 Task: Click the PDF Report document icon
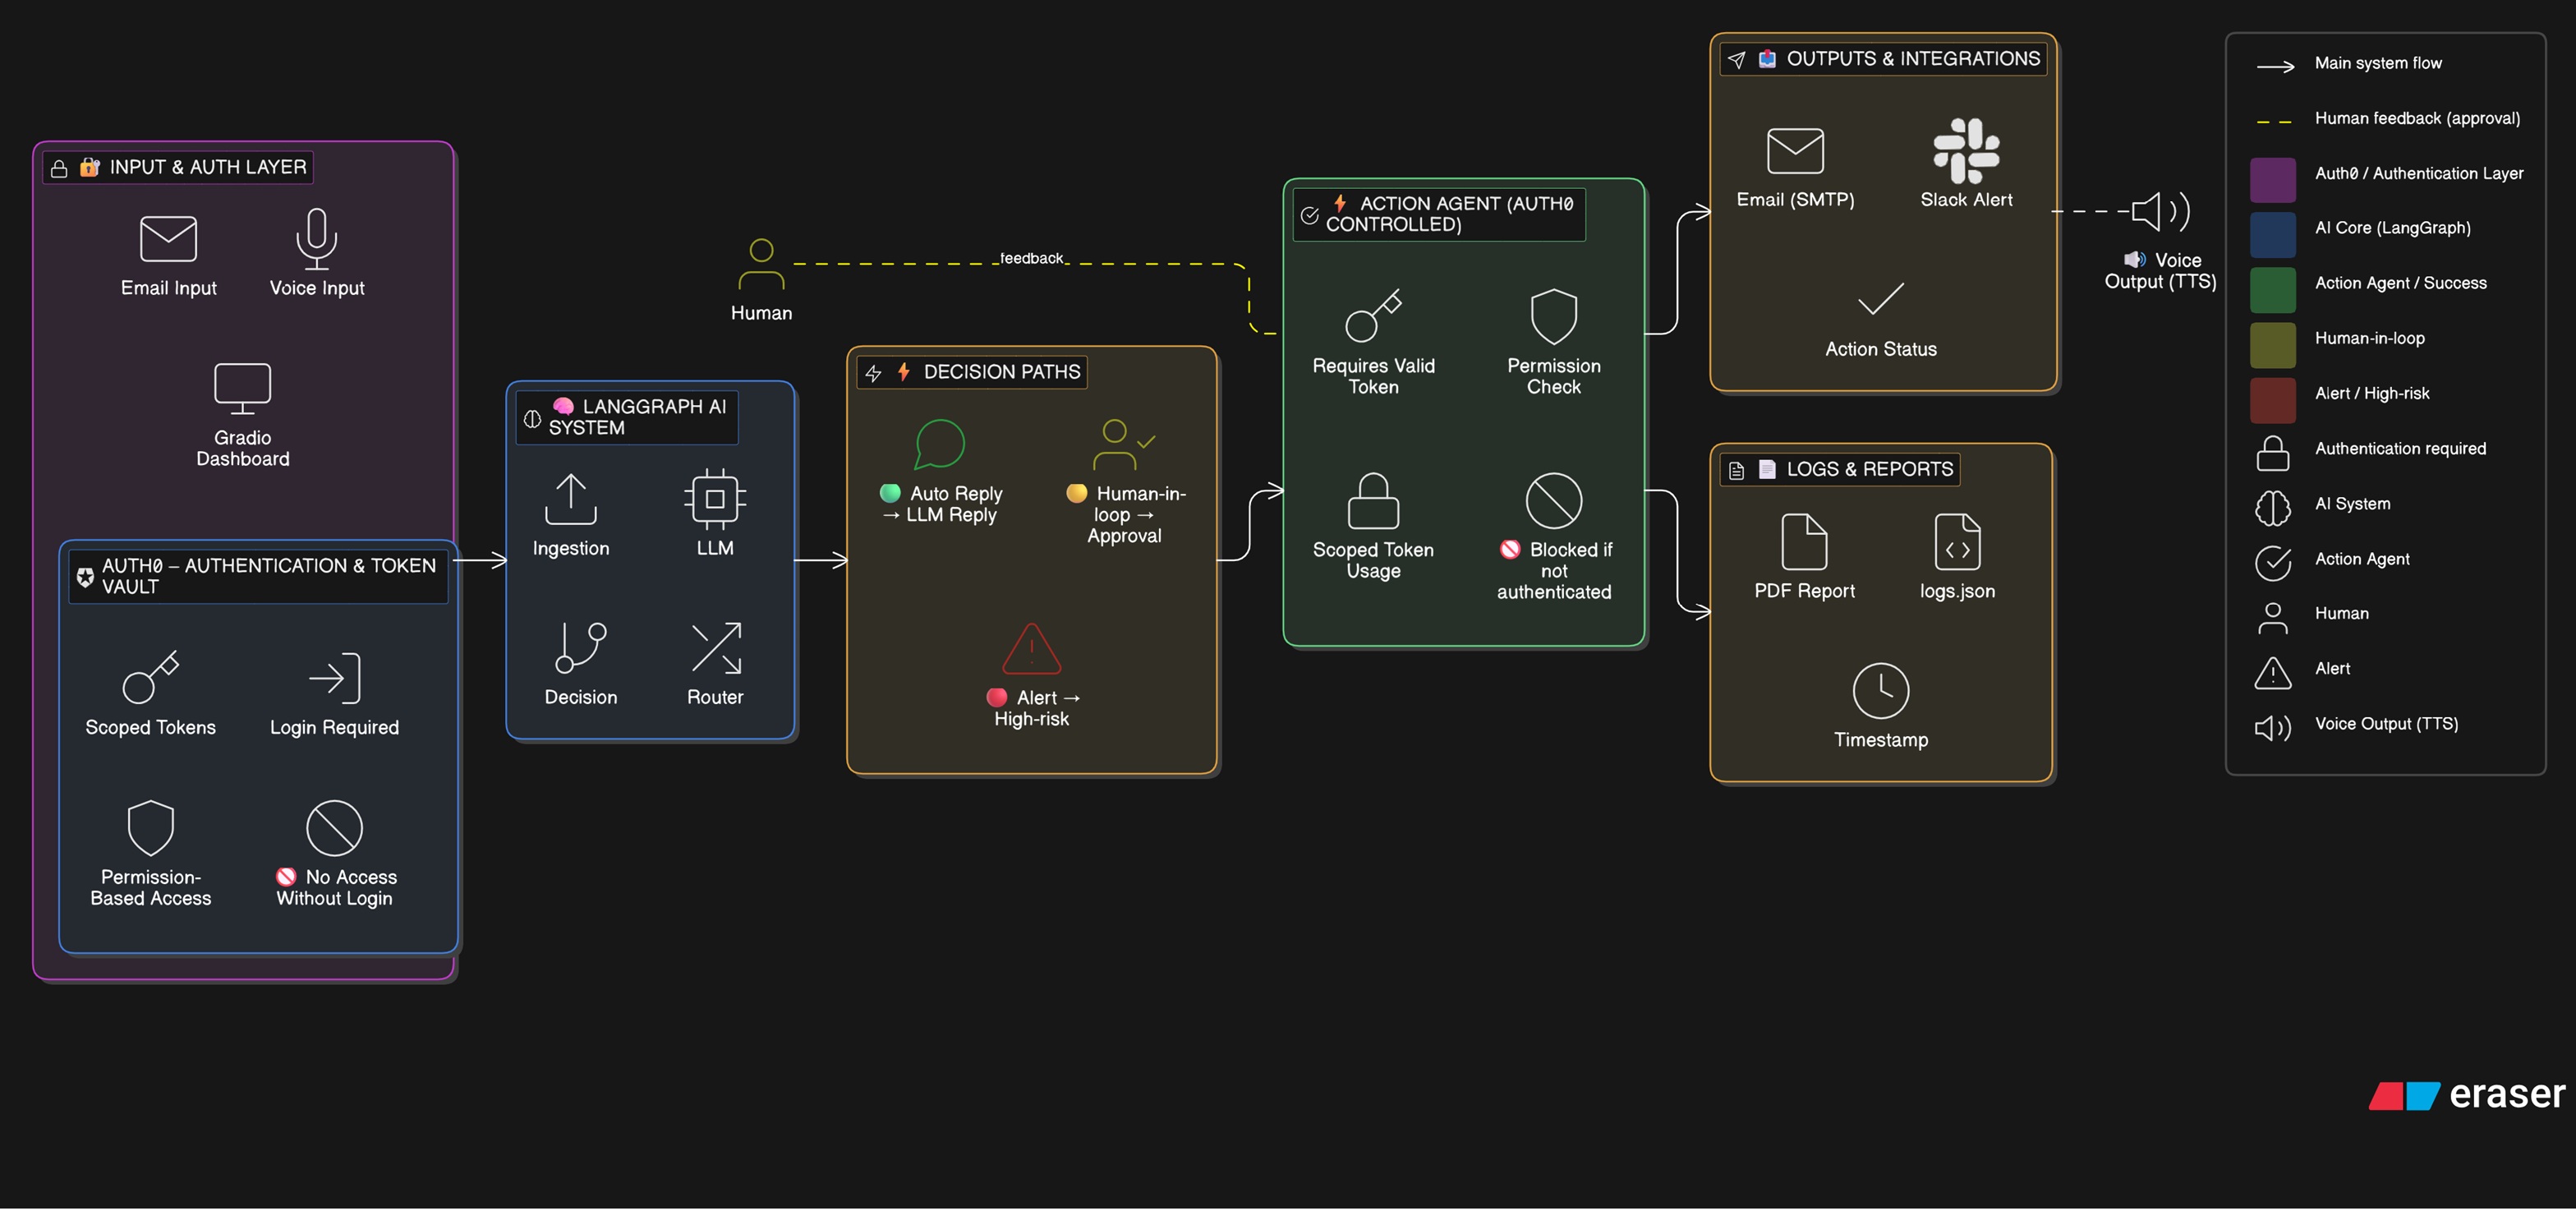[x=1803, y=542]
